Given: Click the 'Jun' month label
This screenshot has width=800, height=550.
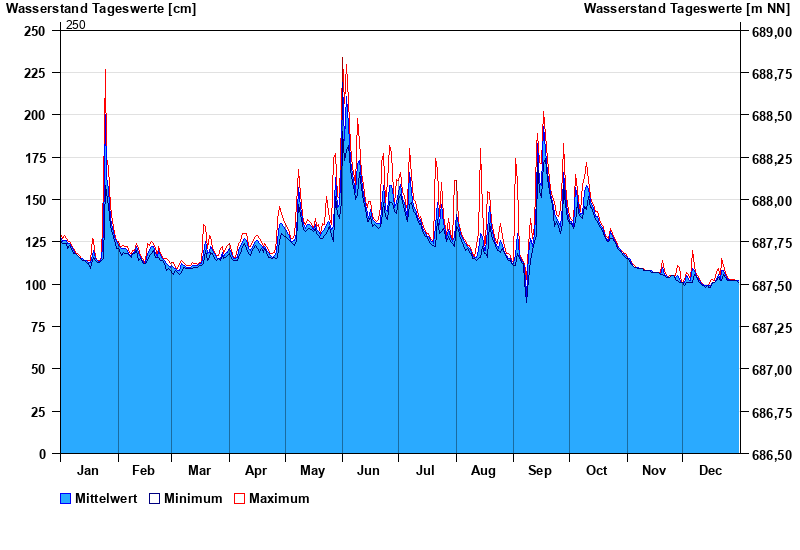Looking at the screenshot, I should [368, 470].
